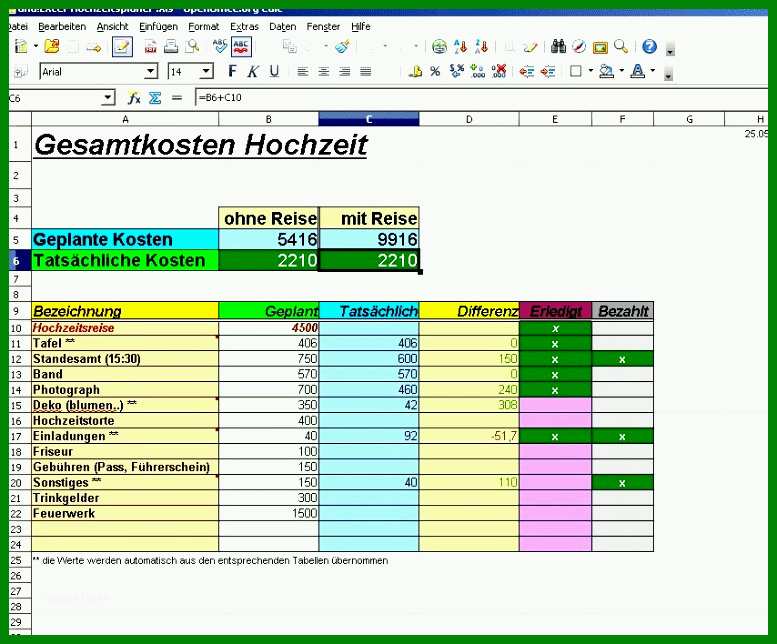
Task: Open the Navigator compass
Action: (579, 47)
